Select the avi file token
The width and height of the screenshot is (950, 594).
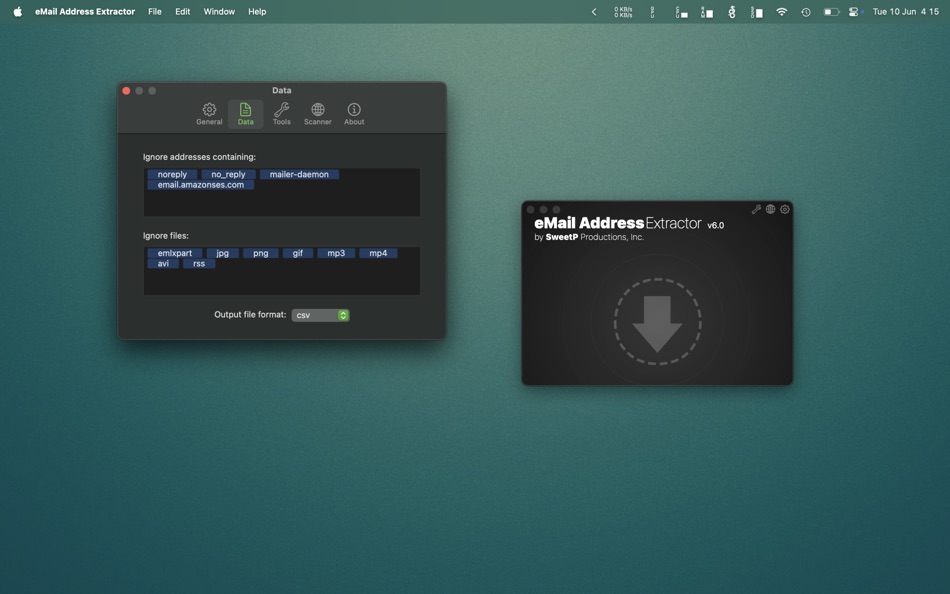[163, 264]
